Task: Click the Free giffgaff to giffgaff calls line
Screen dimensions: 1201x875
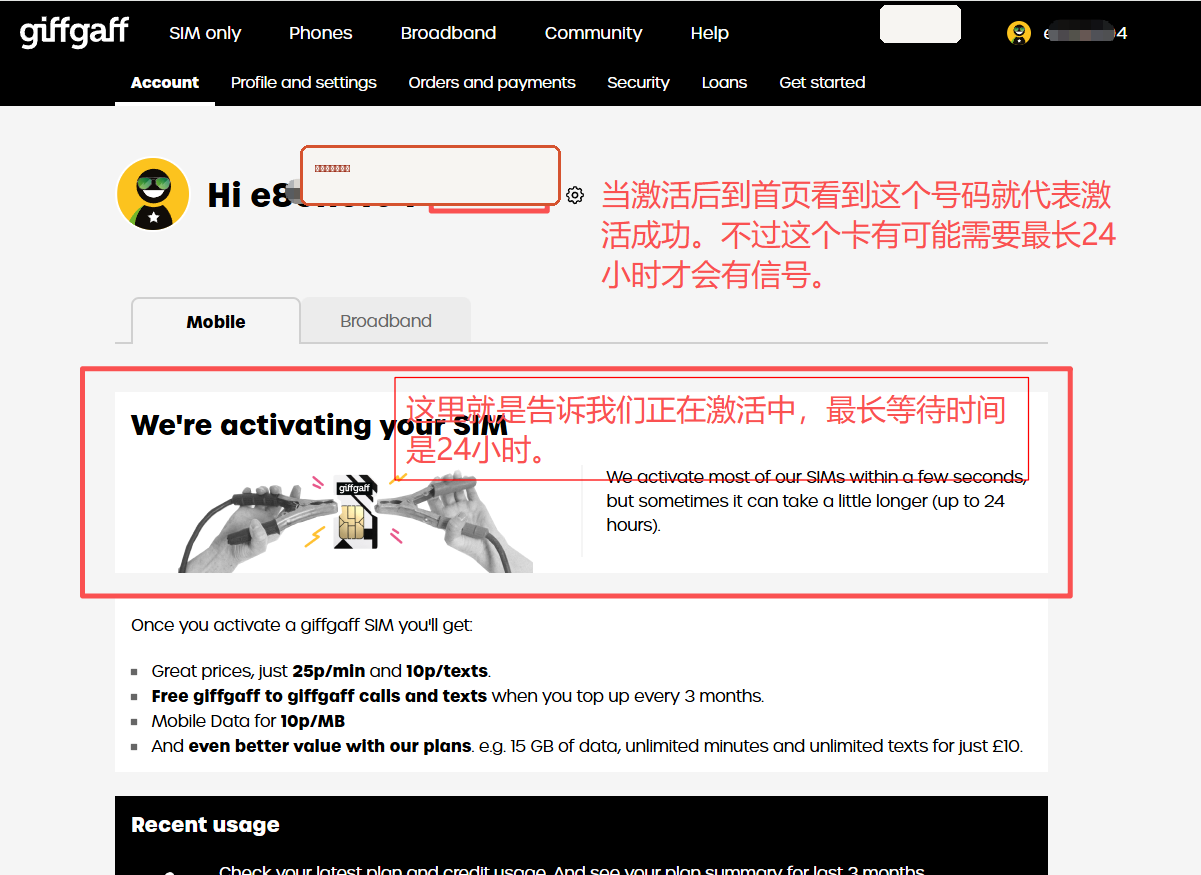Action: (458, 696)
